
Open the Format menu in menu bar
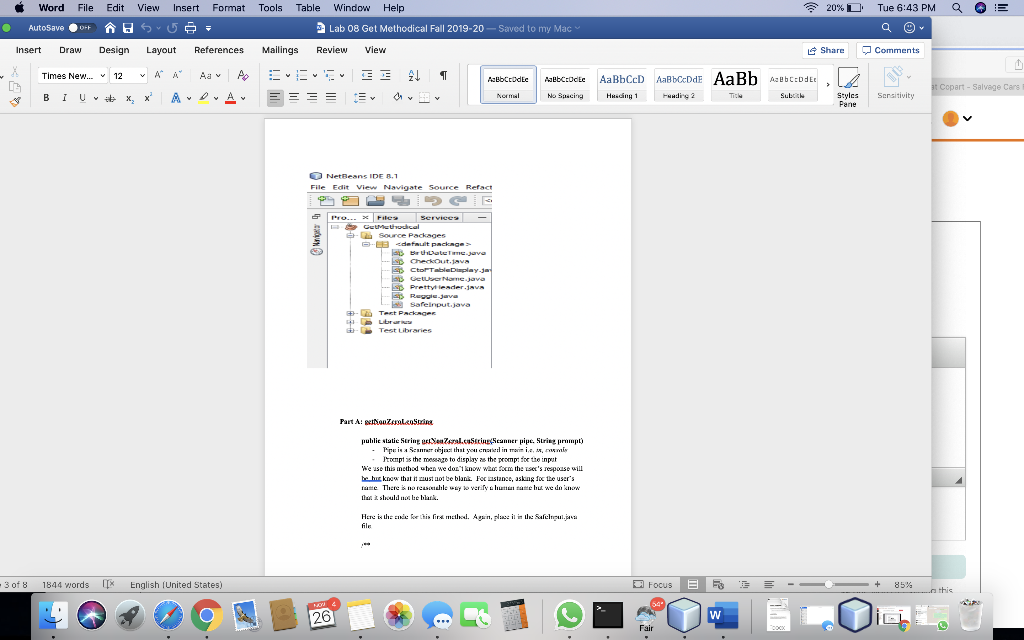[x=229, y=8]
